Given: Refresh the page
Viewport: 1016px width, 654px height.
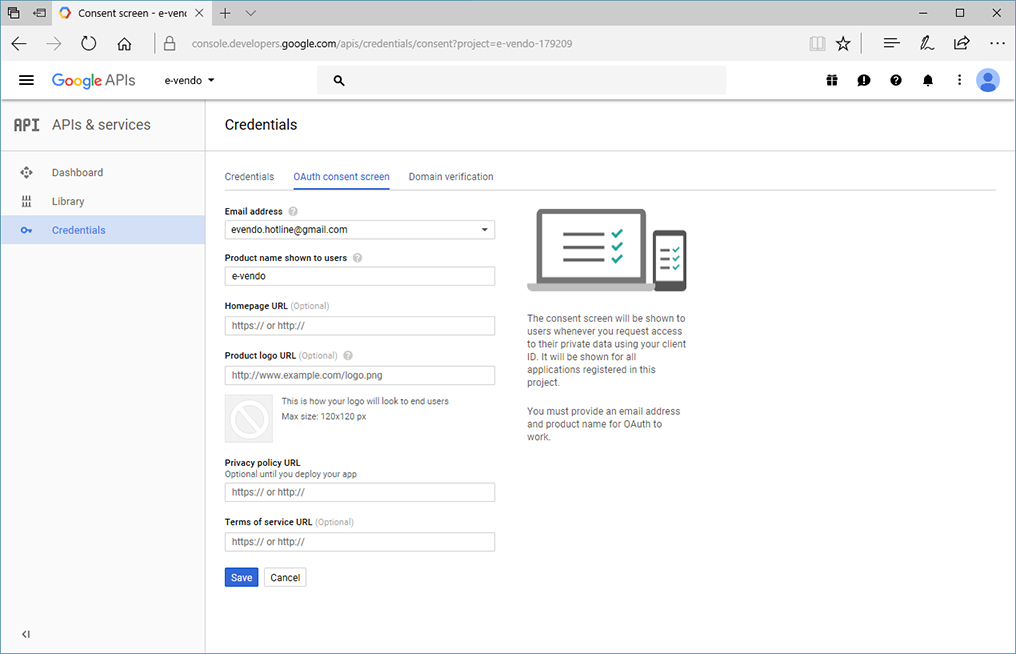Looking at the screenshot, I should pos(89,43).
